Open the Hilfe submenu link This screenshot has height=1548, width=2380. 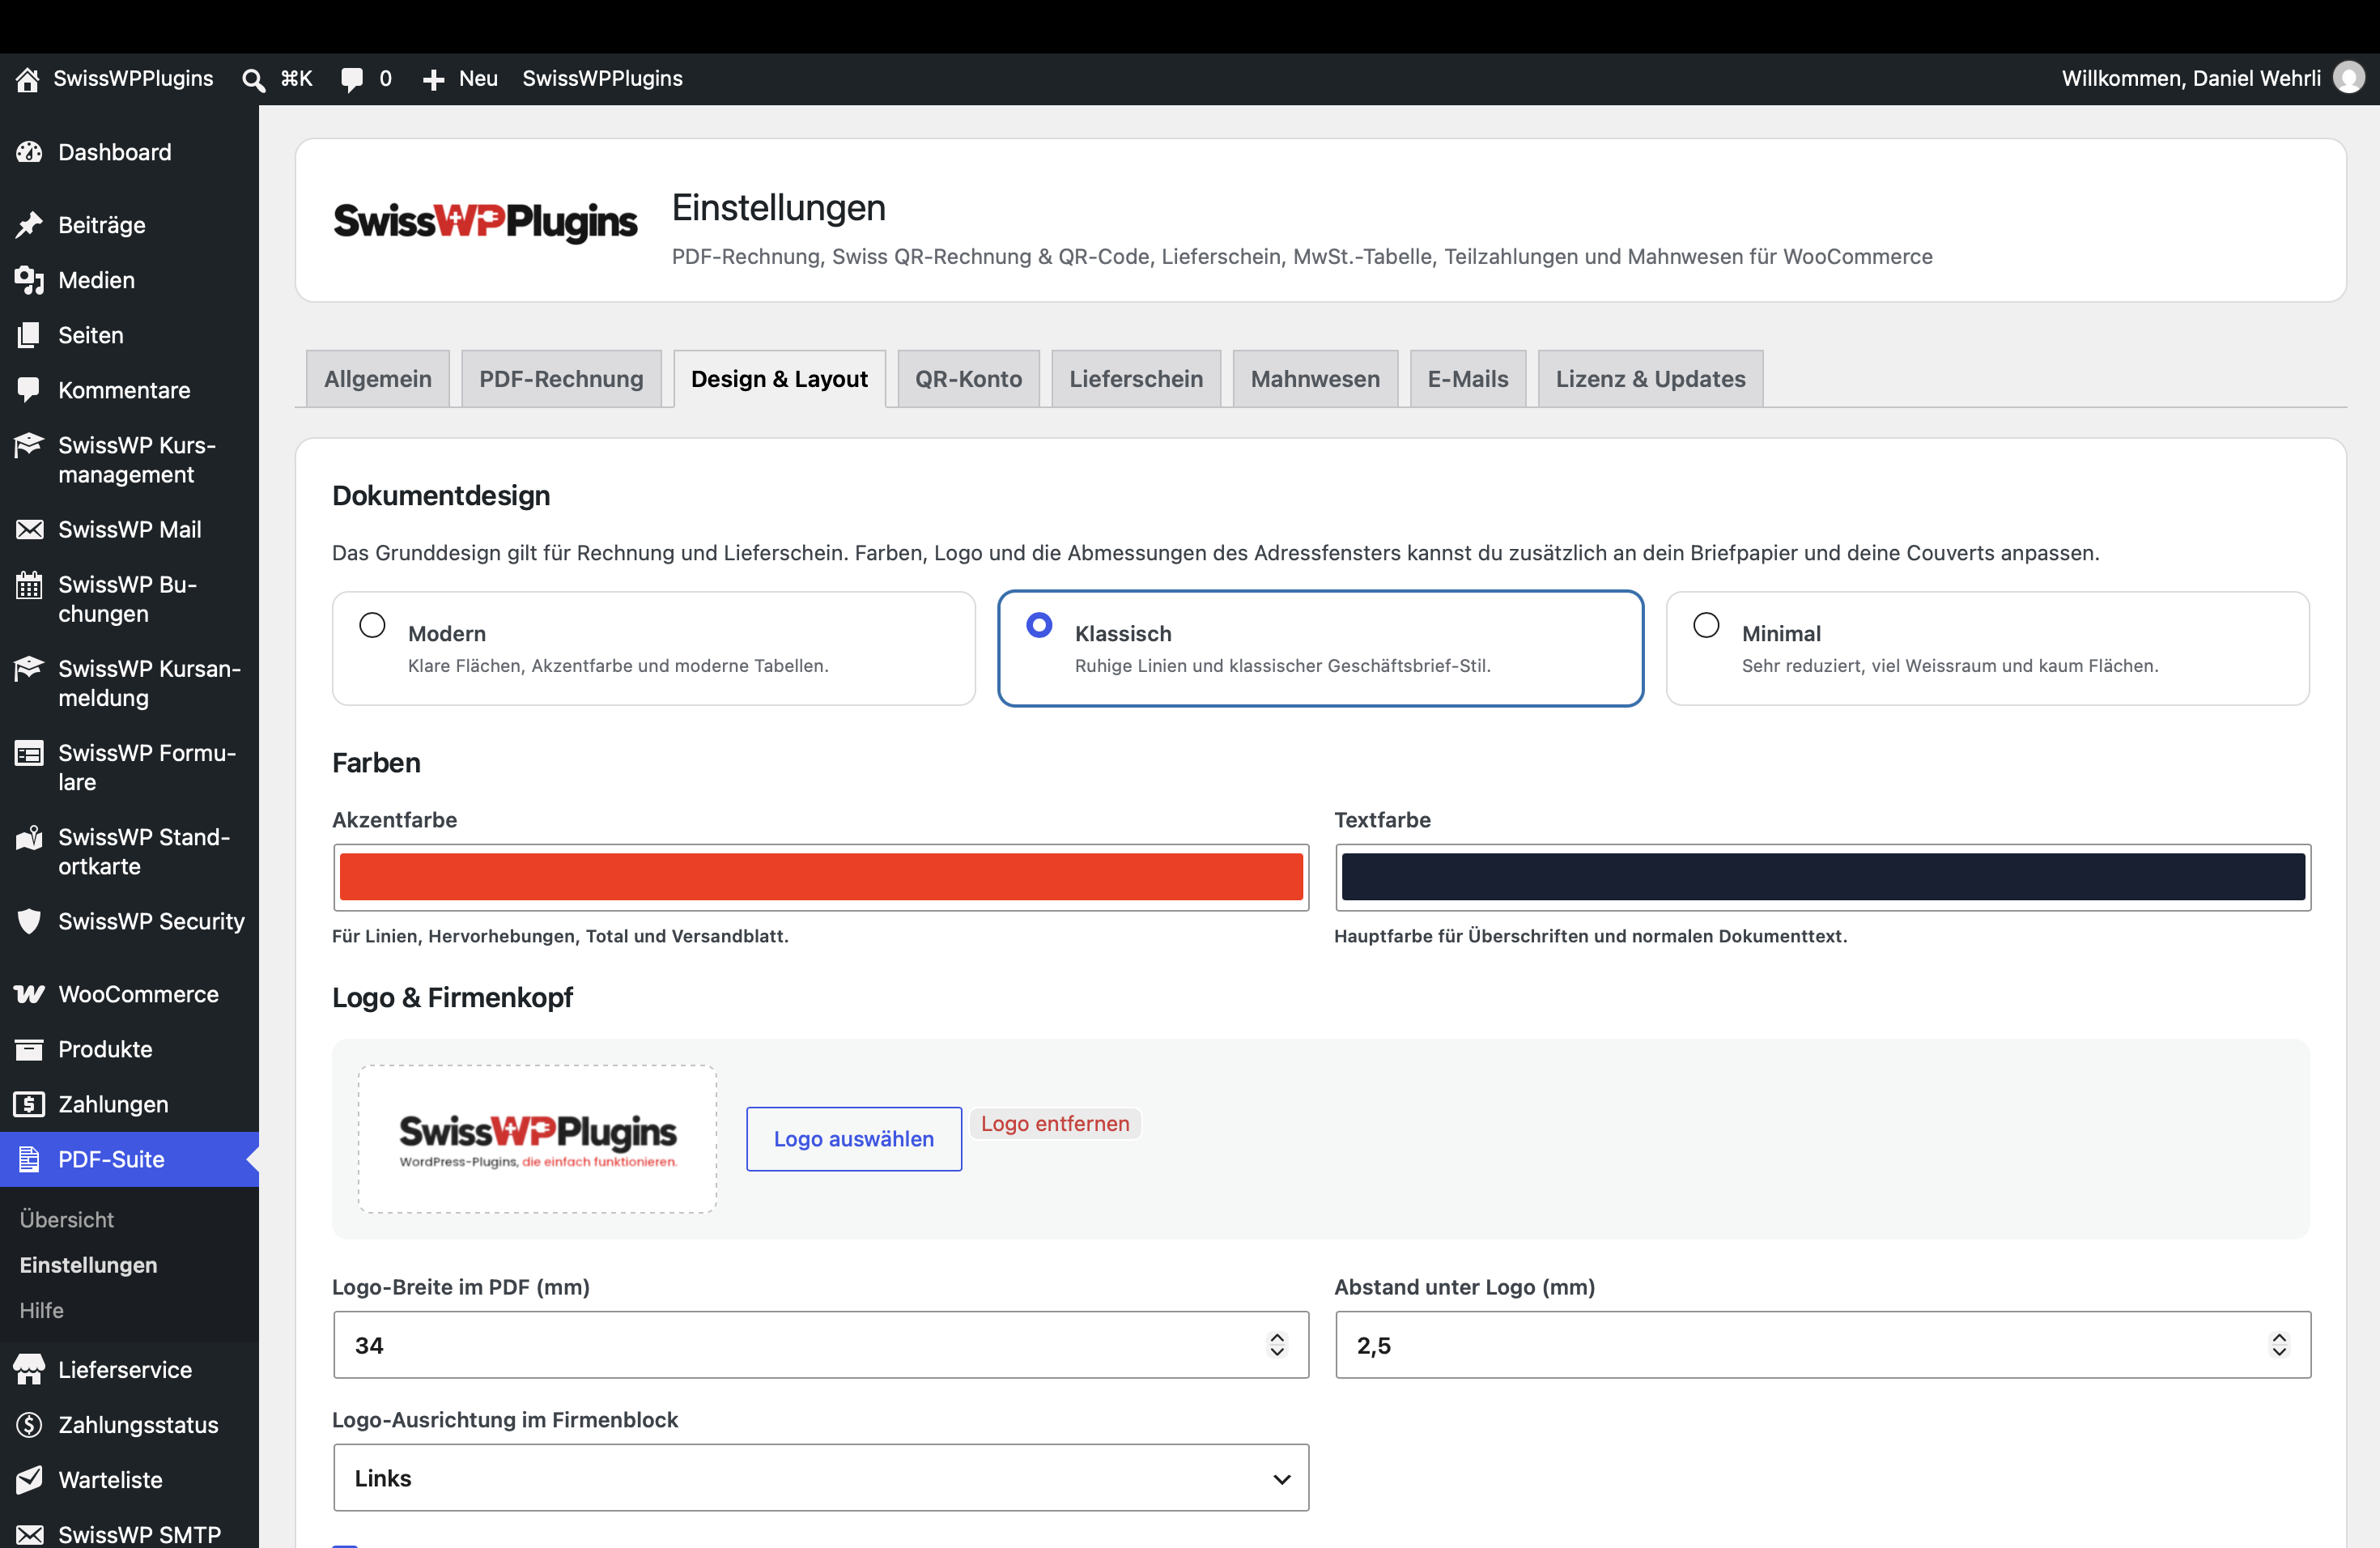click(42, 1310)
